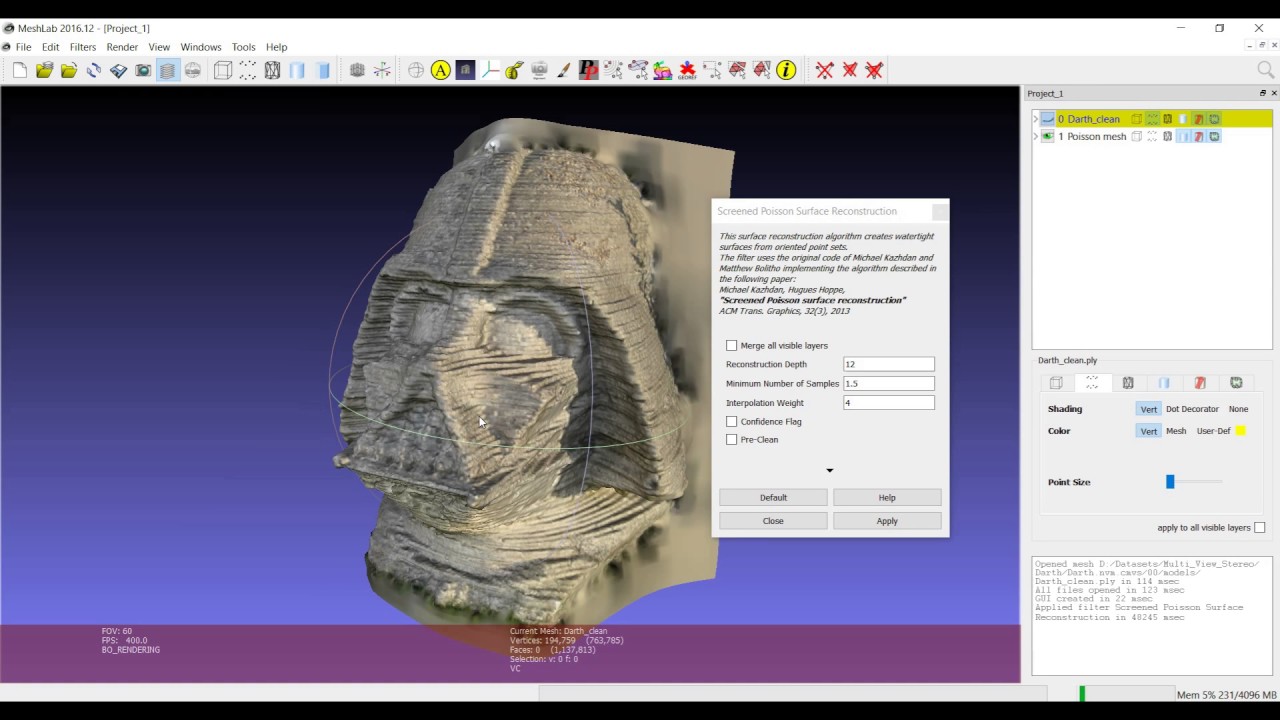Image resolution: width=1280 pixels, height=720 pixels.
Task: Open the Render menu
Action: tap(122, 47)
